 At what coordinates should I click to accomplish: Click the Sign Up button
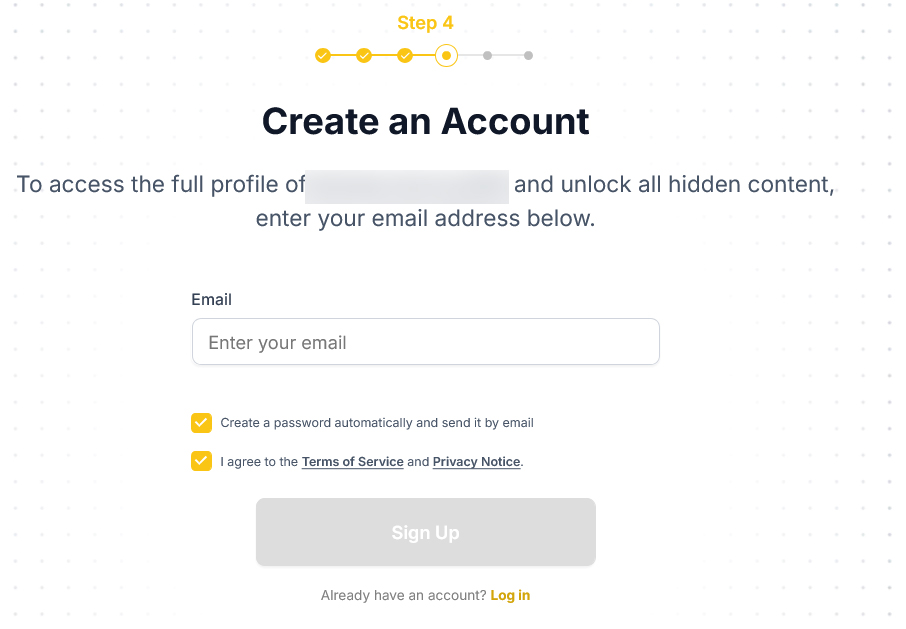(425, 532)
